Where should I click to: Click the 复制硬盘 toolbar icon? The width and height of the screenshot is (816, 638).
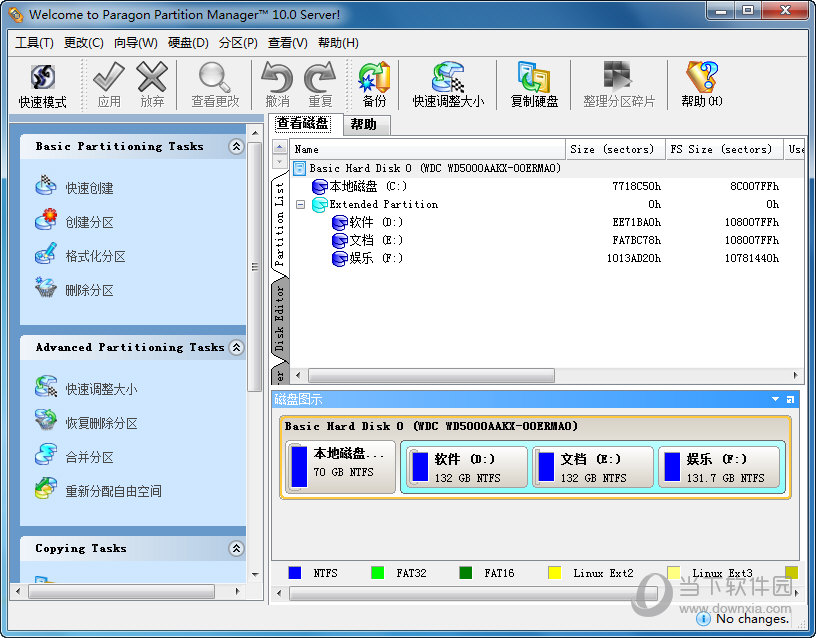coord(534,85)
